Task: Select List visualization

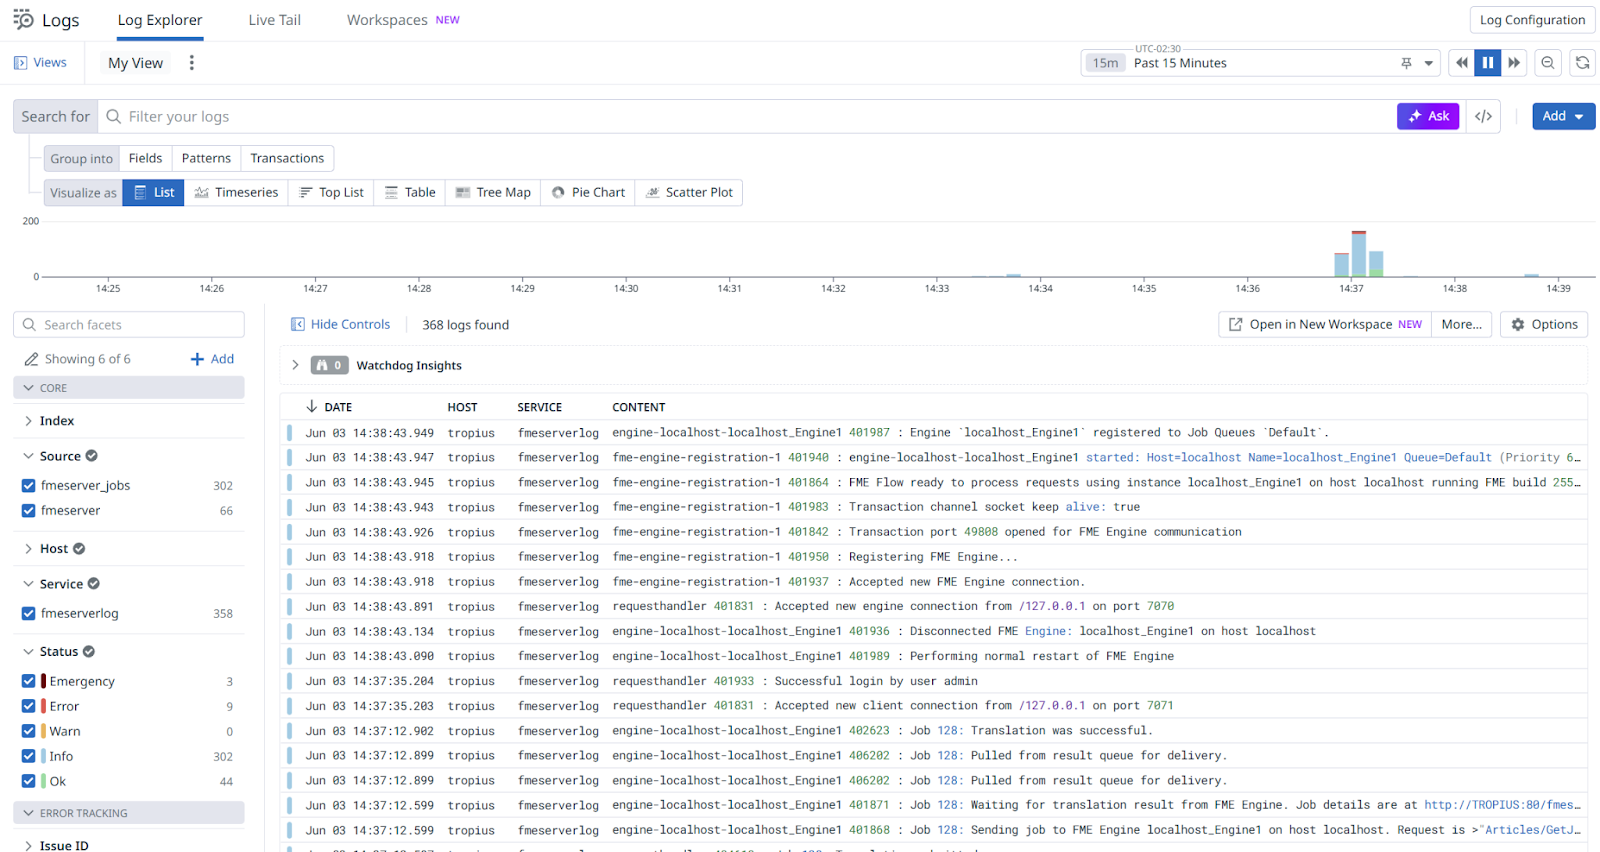Action: tap(154, 193)
